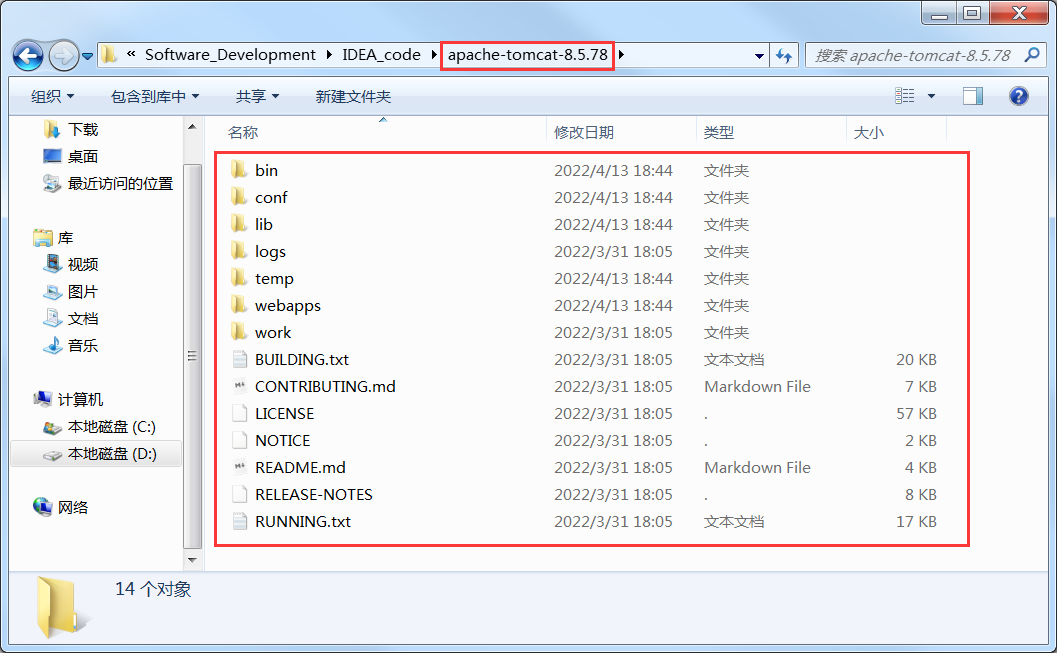Screen dimensions: 1057x653
Task: Click the navigation pane scrollbar down arrow
Action: pos(192,560)
